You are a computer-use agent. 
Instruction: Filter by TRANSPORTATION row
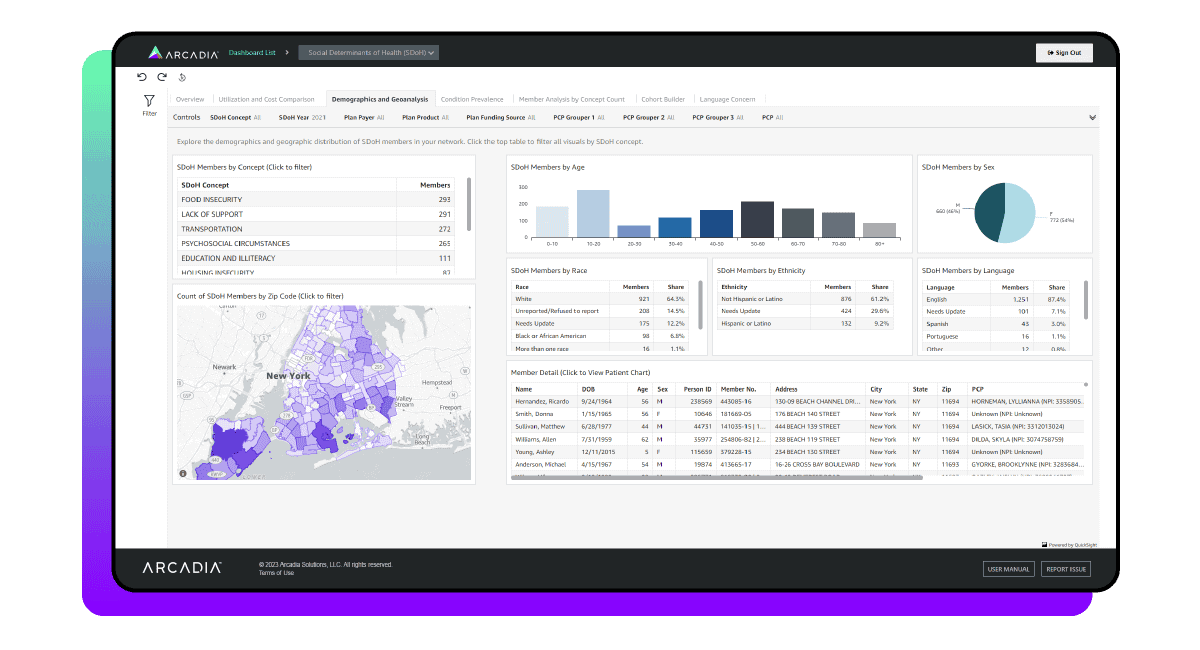pyautogui.click(x=317, y=229)
